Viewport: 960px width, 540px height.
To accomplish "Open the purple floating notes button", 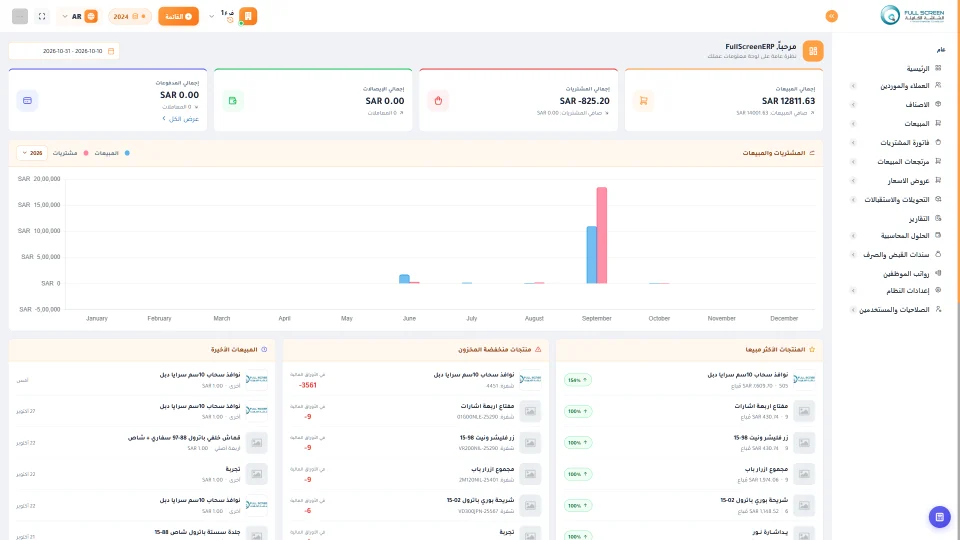I will pyautogui.click(x=939, y=517).
